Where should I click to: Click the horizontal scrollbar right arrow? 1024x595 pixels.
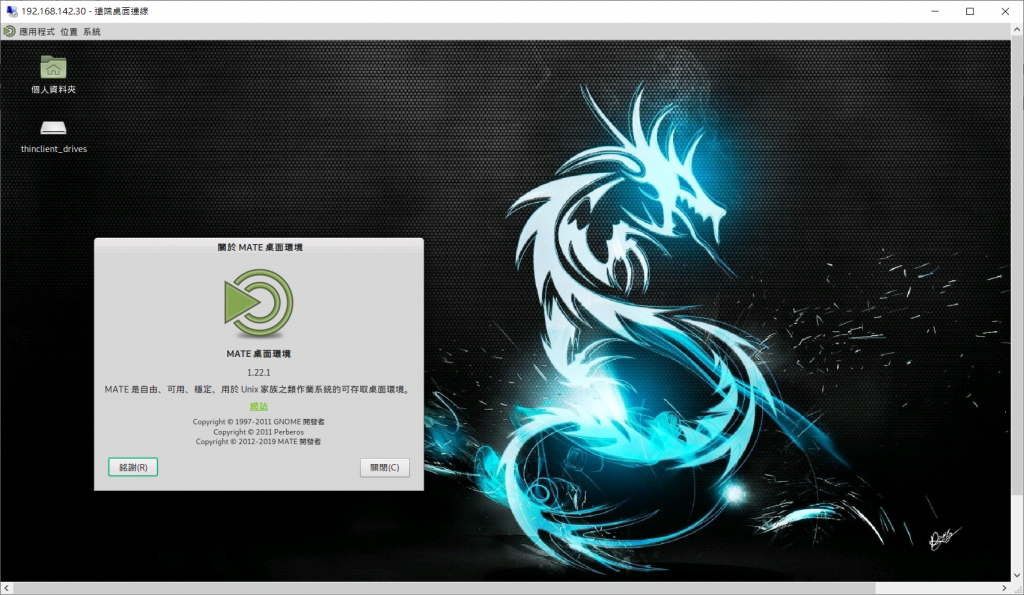1004,588
